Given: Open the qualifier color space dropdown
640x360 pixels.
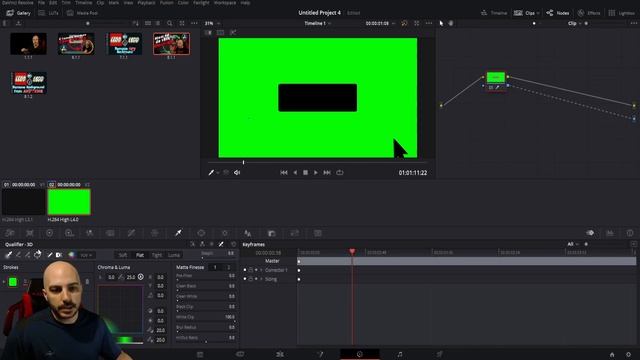Looking at the screenshot, I should click(x=86, y=255).
